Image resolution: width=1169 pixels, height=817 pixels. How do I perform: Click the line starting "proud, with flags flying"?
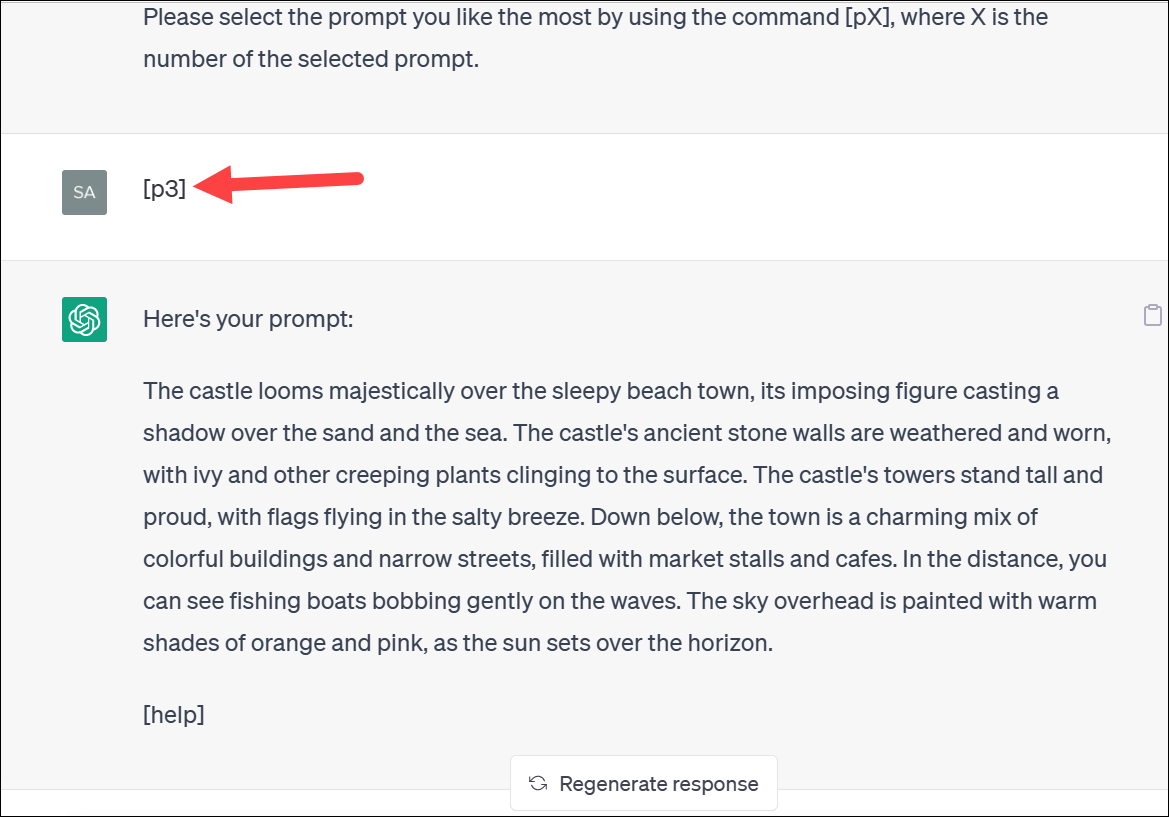click(x=590, y=517)
